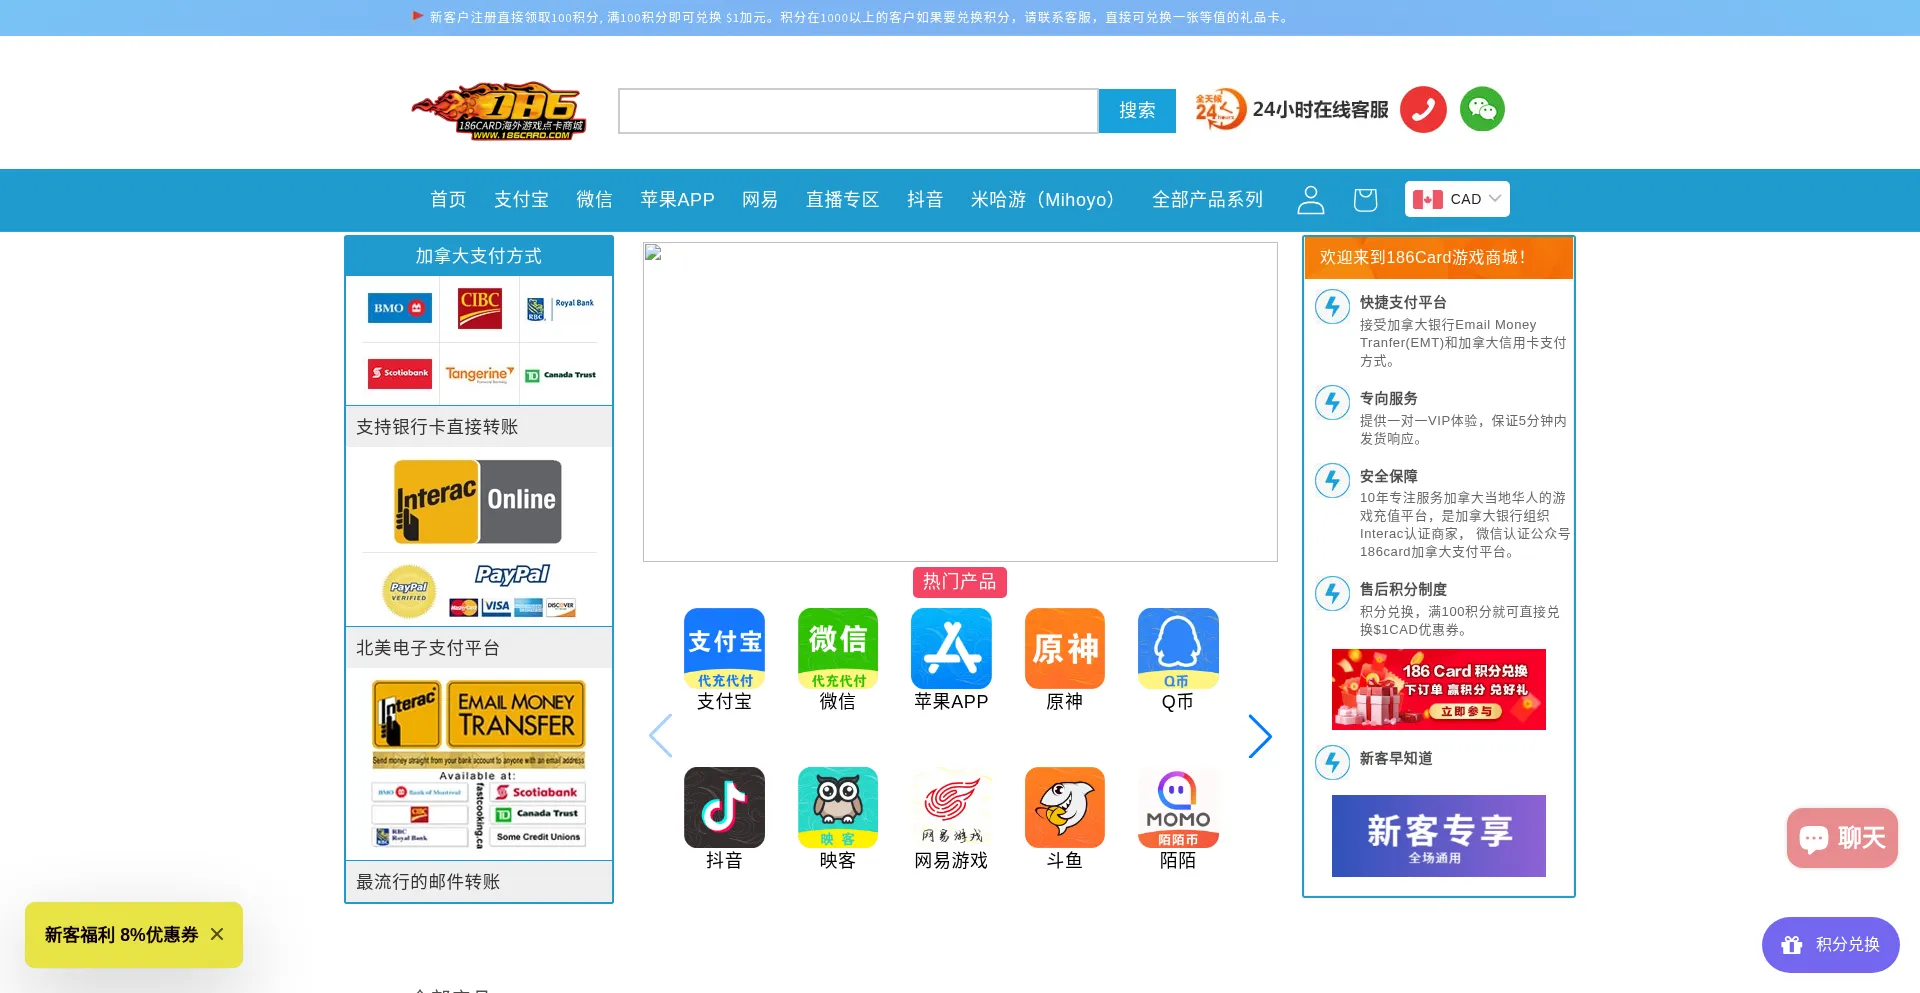Select the 抖音 TikTok product icon
Image resolution: width=1920 pixels, height=993 pixels.
(724, 807)
